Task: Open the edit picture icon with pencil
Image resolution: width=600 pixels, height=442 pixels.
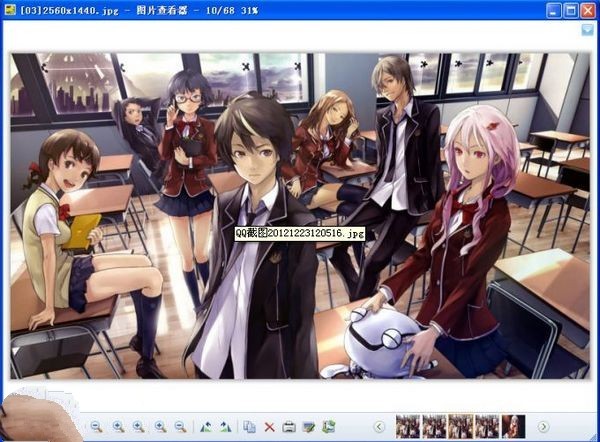Action: pos(308,426)
